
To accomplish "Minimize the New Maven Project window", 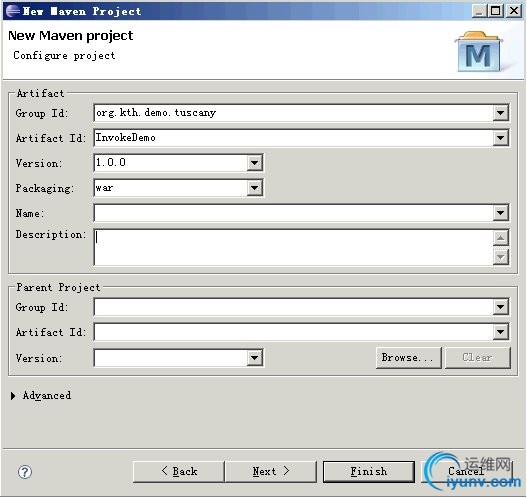I will pyautogui.click(x=480, y=11).
